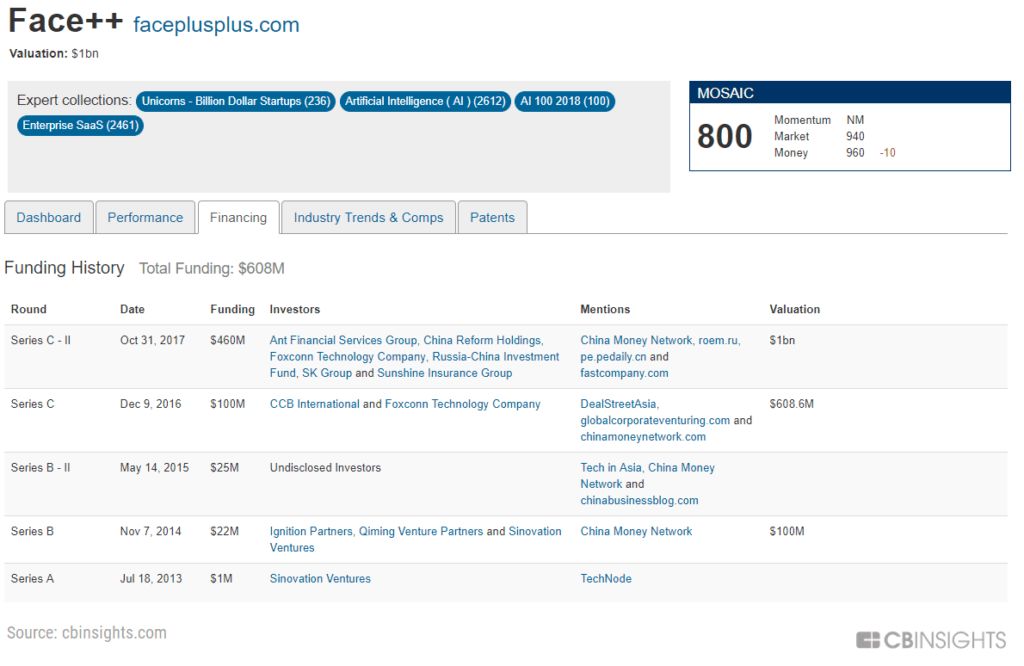
Task: Select the $100M valuation in Series B row
Action: (x=787, y=531)
